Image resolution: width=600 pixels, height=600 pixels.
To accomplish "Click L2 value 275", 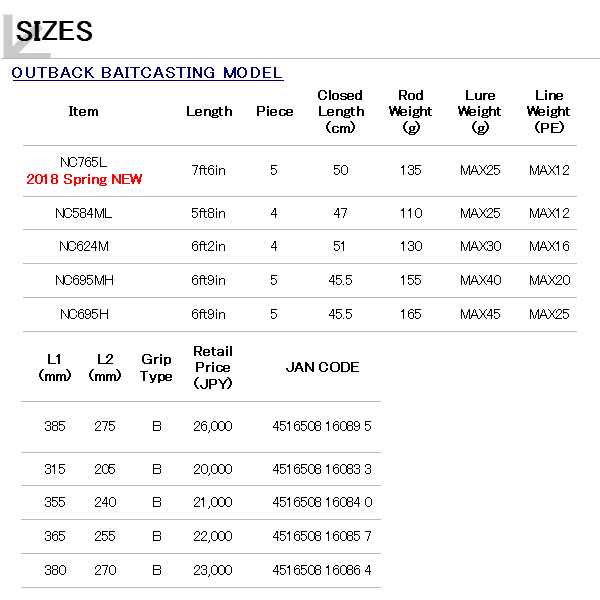I will click(105, 426).
